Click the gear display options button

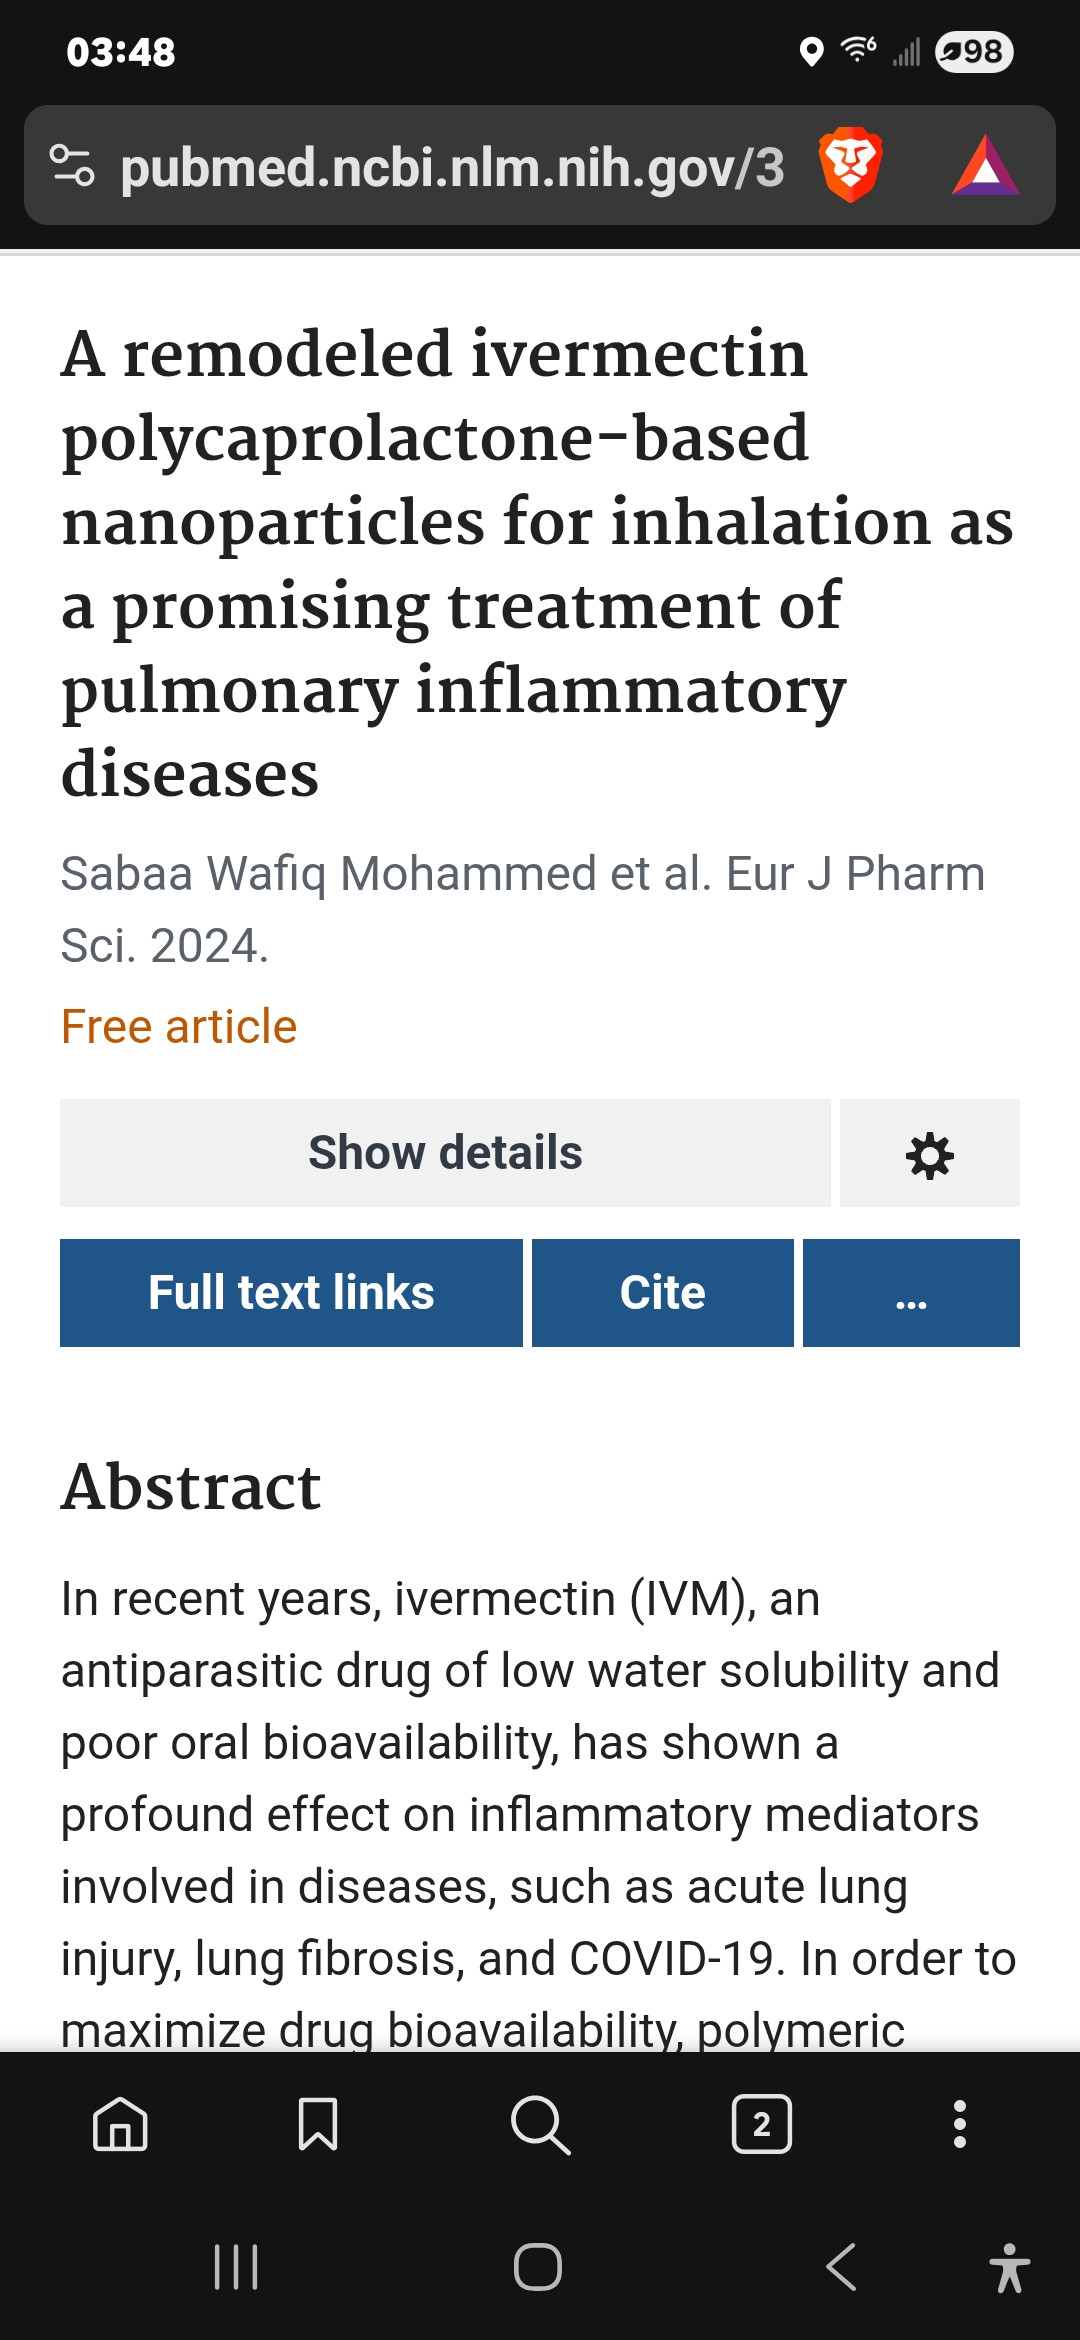click(x=929, y=1154)
